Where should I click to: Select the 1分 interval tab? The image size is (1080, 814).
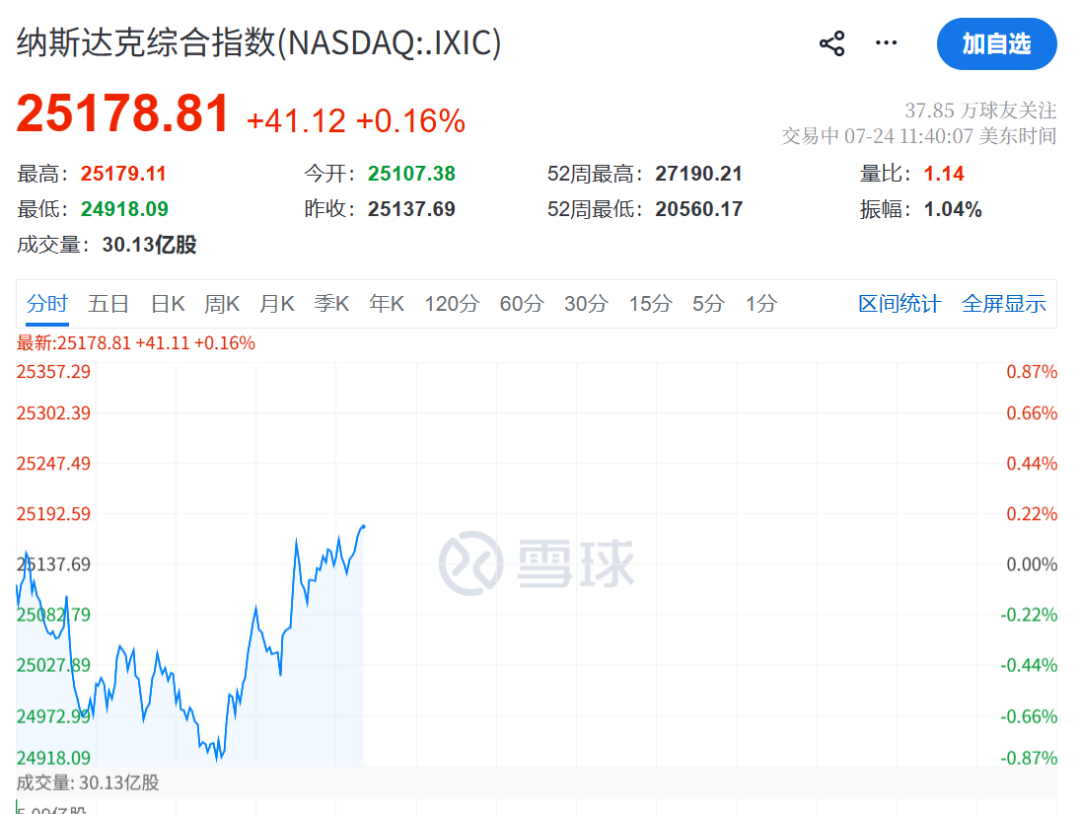pos(761,303)
